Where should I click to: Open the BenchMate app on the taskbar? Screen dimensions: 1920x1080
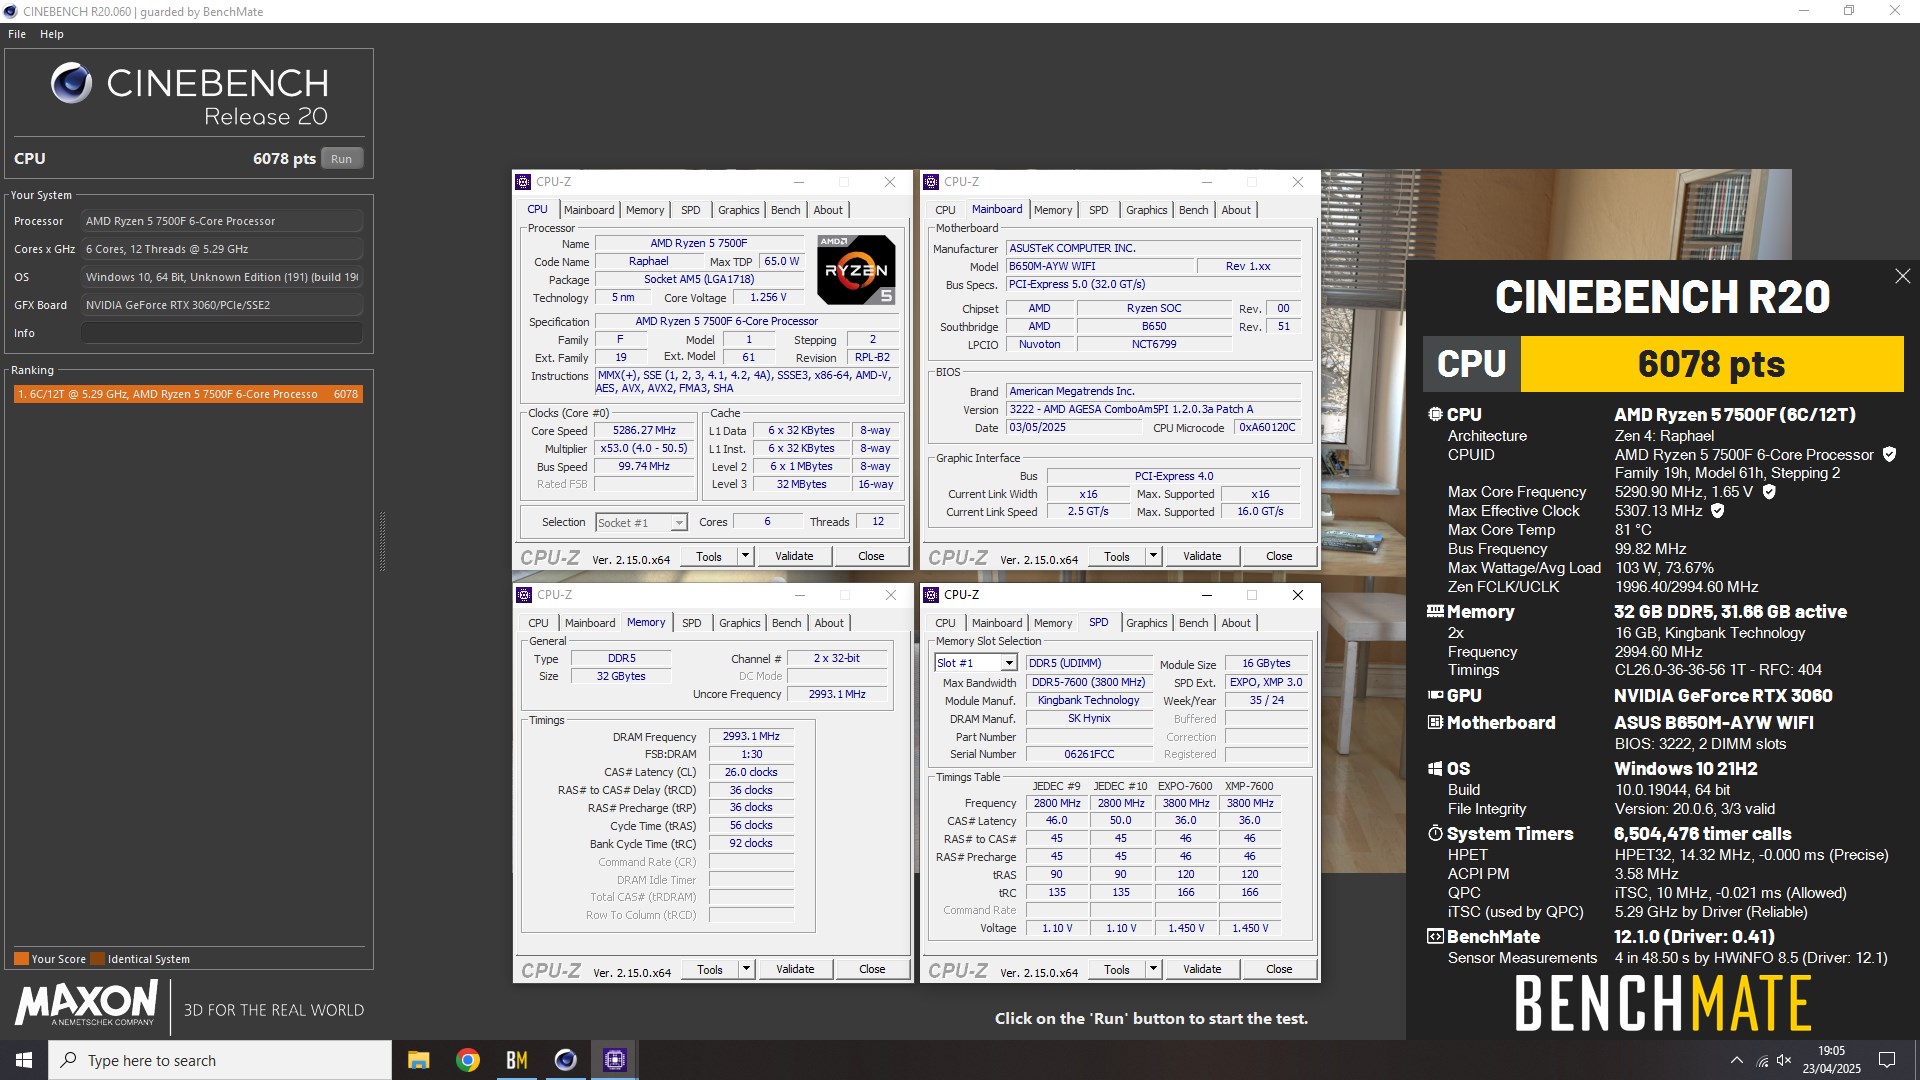tap(517, 1060)
